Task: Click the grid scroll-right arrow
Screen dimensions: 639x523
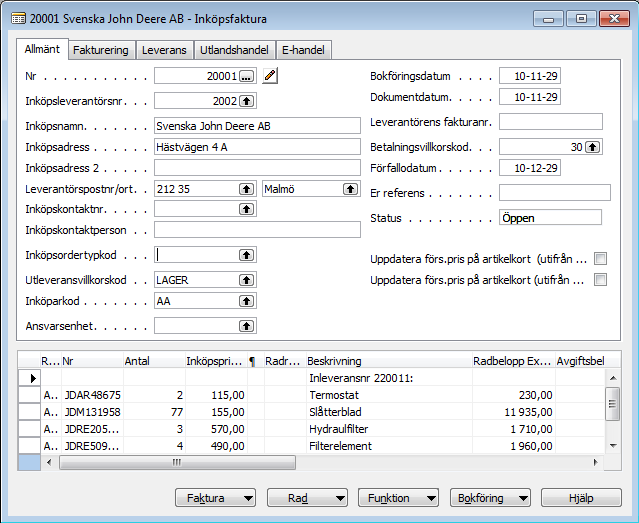Action: 596,463
